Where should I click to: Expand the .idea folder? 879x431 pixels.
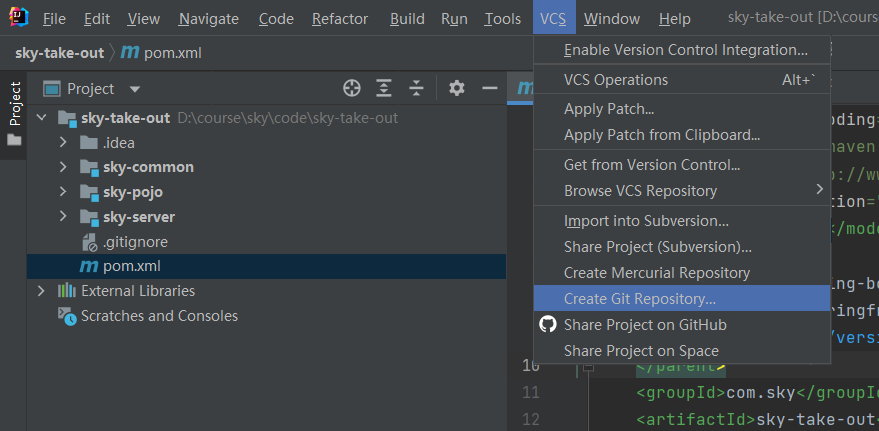click(x=63, y=143)
